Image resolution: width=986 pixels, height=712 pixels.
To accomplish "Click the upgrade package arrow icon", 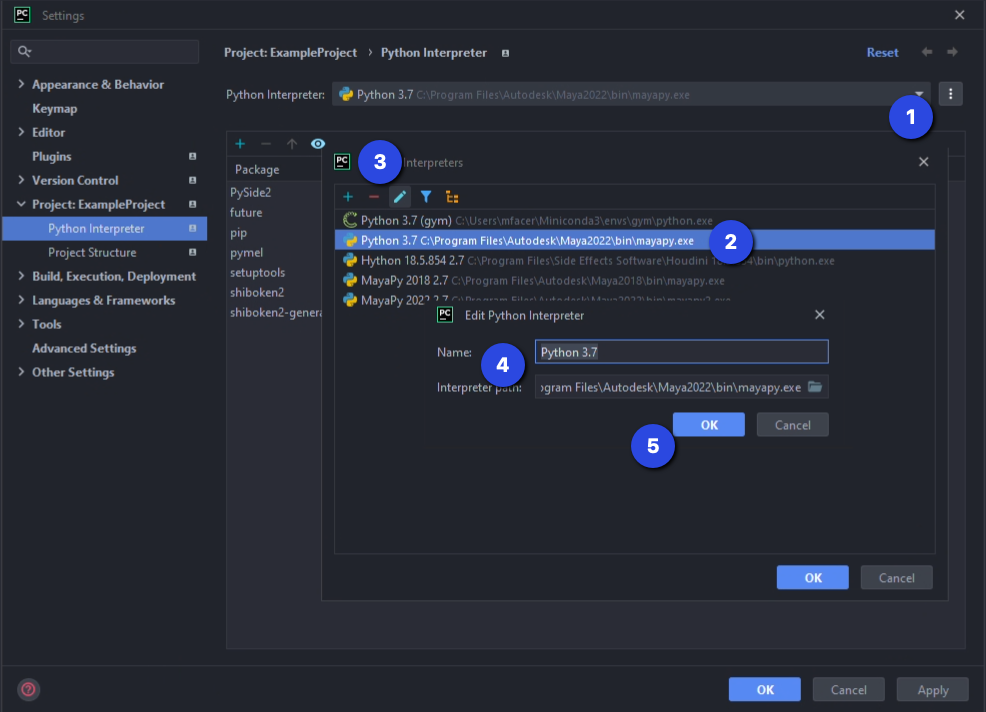I will (292, 144).
